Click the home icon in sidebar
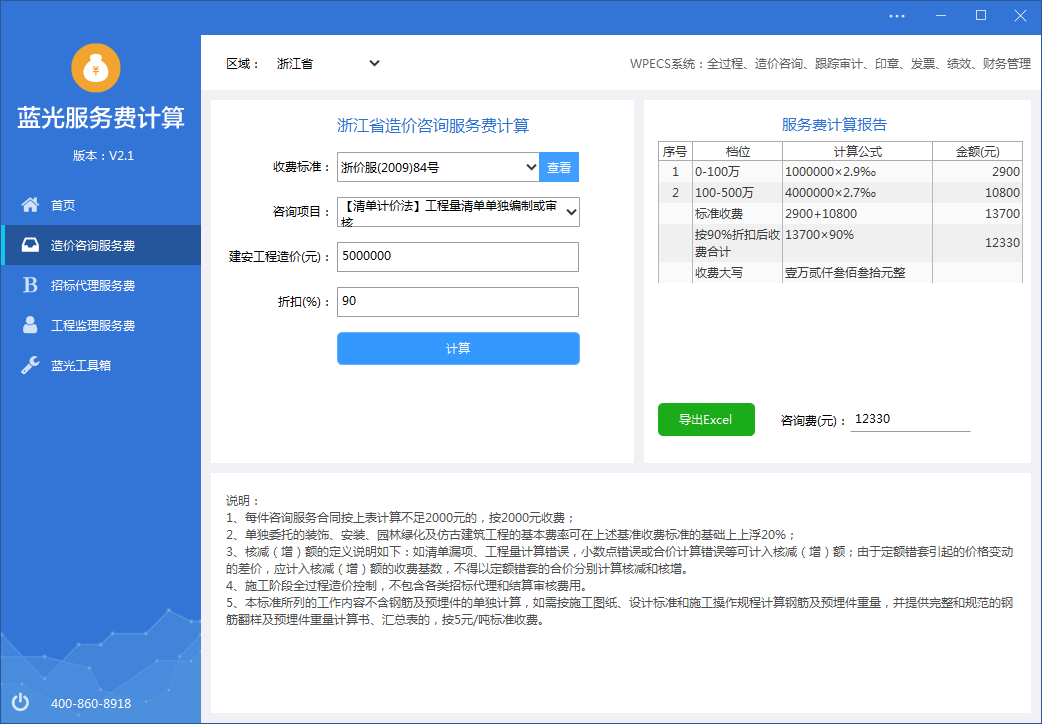Viewport: 1042px width, 724px height. (31, 205)
